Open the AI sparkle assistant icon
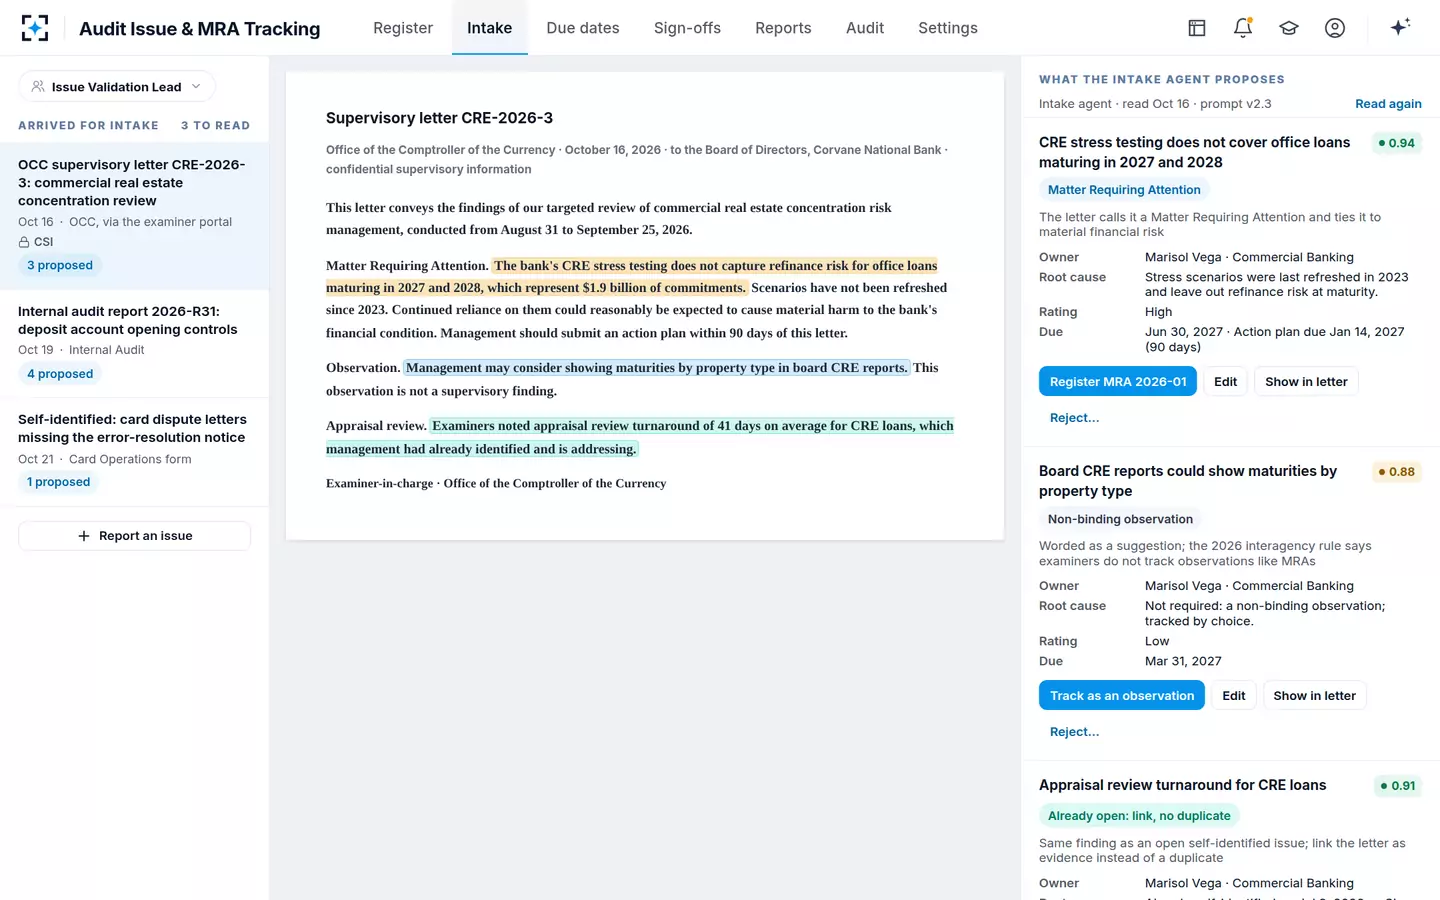 1400,27
